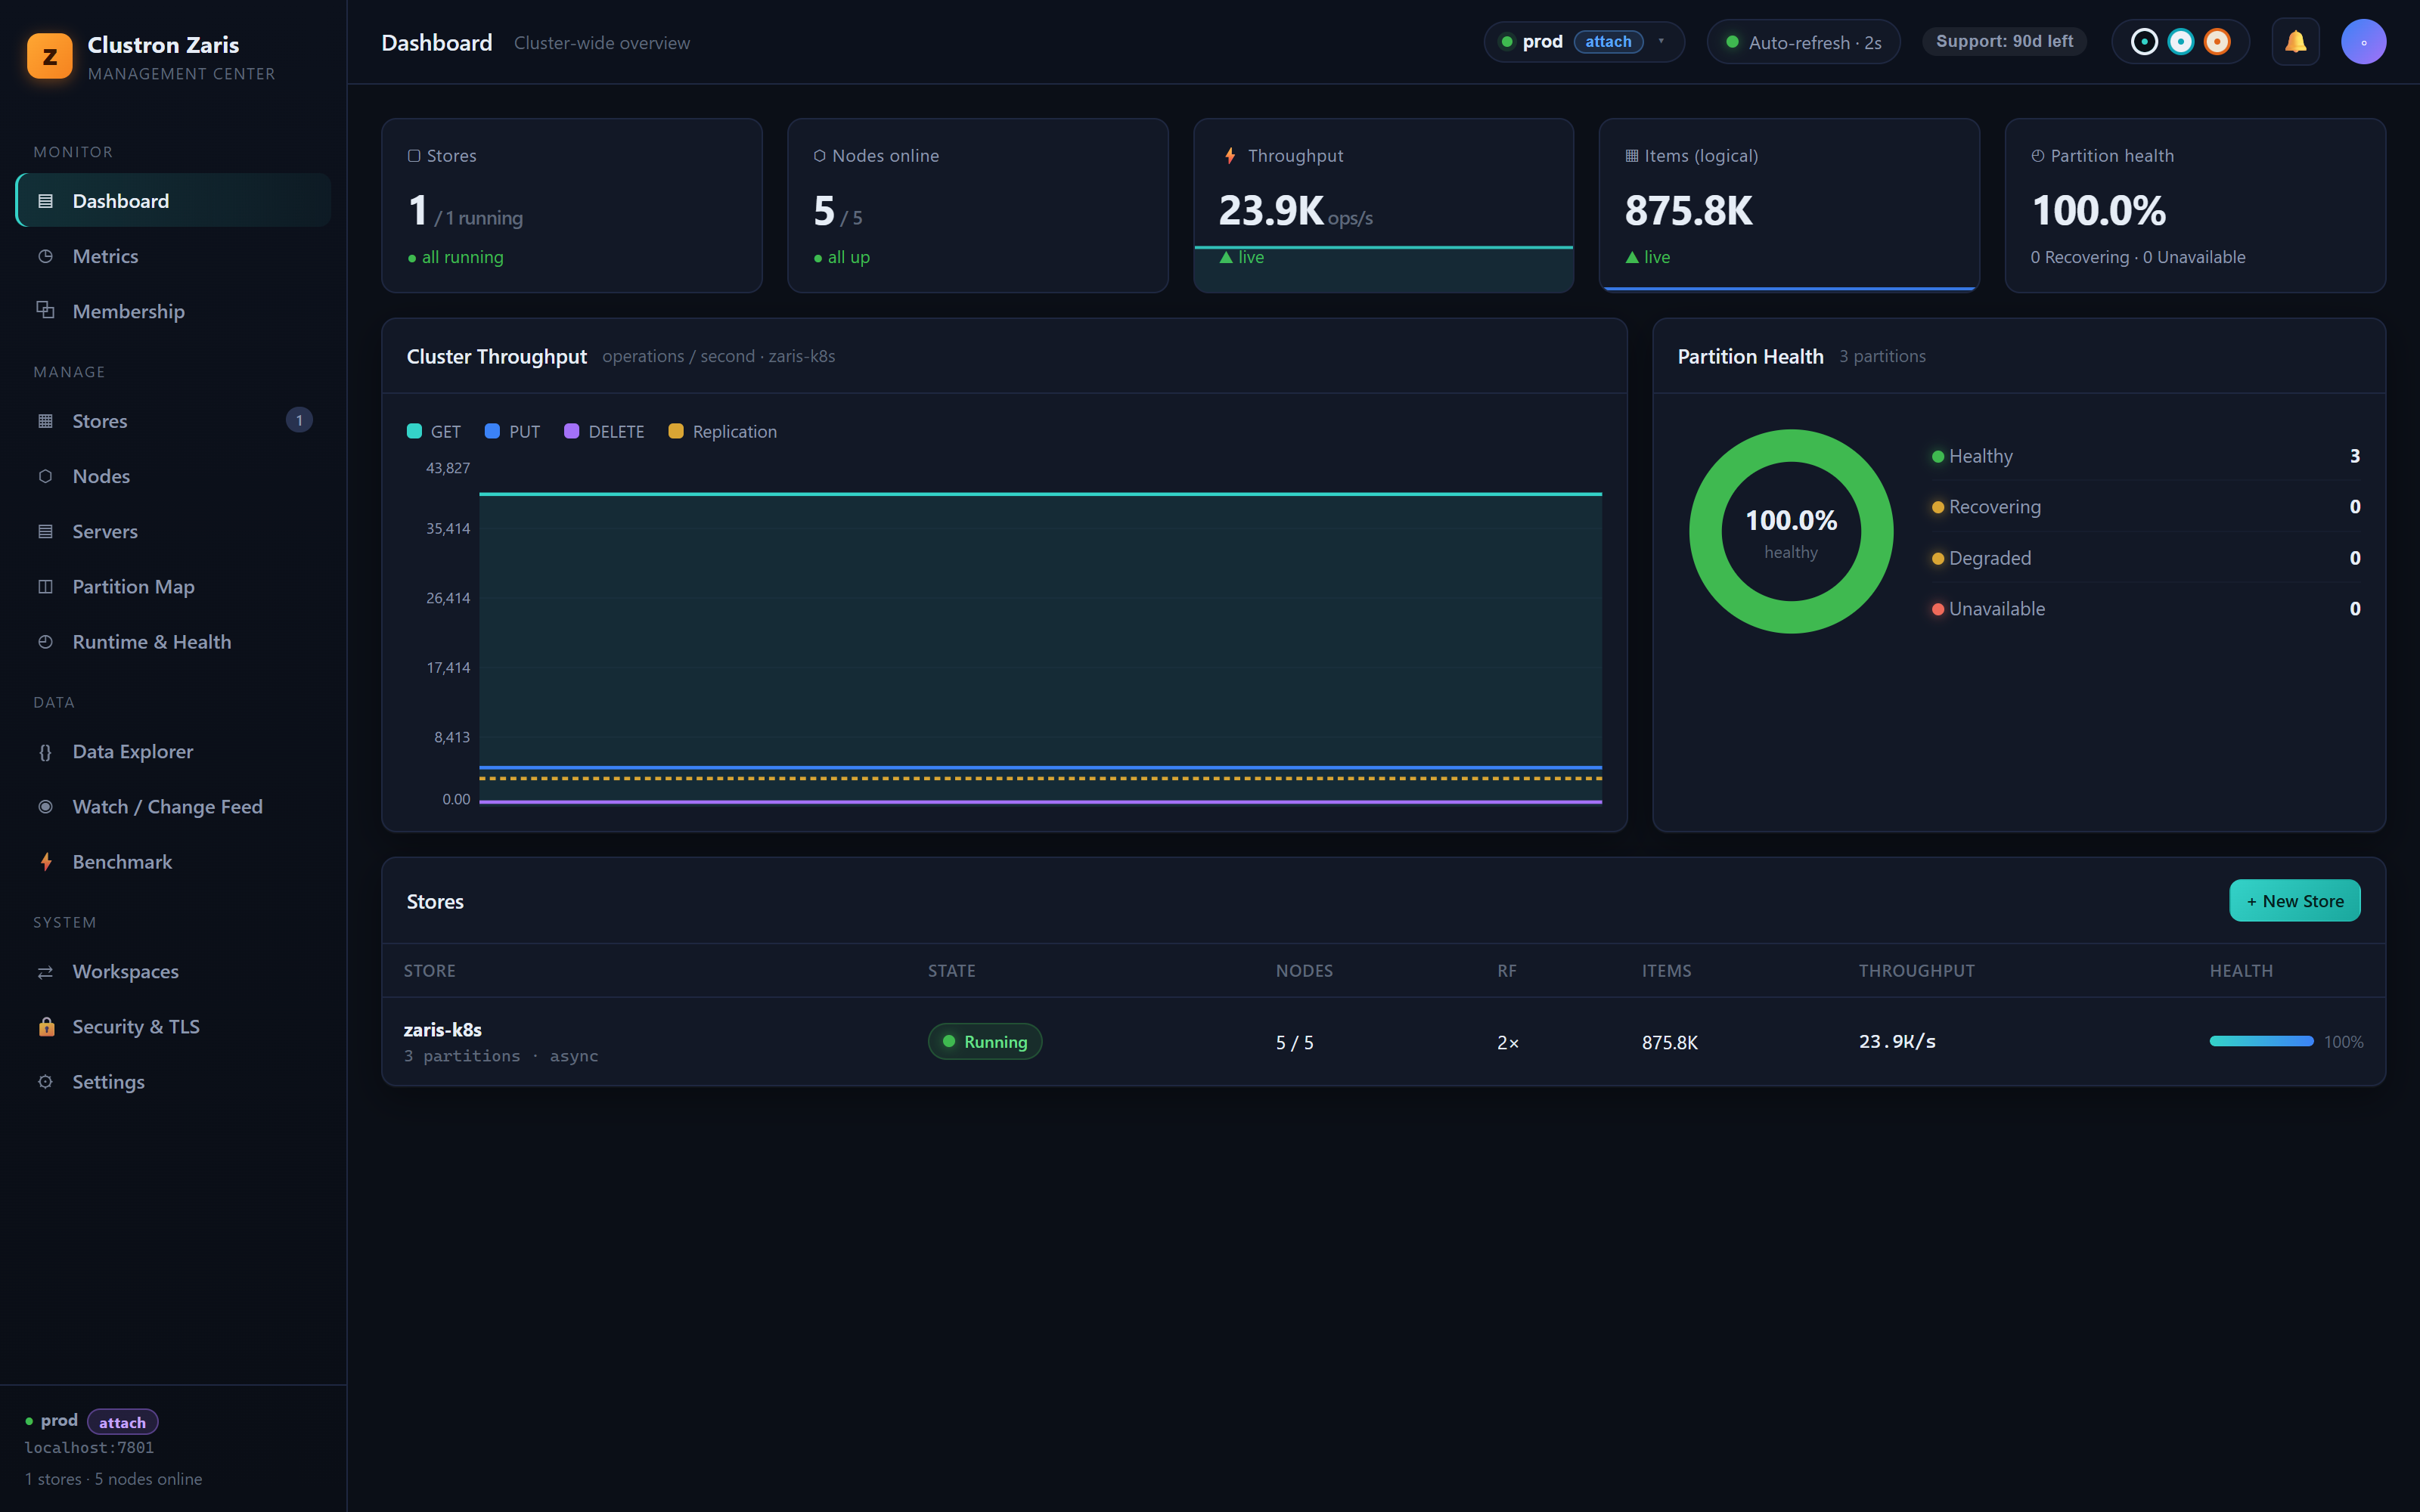The width and height of the screenshot is (2420, 1512).
Task: Click the Throughput 23.9K ops/s card
Action: pyautogui.click(x=1383, y=205)
